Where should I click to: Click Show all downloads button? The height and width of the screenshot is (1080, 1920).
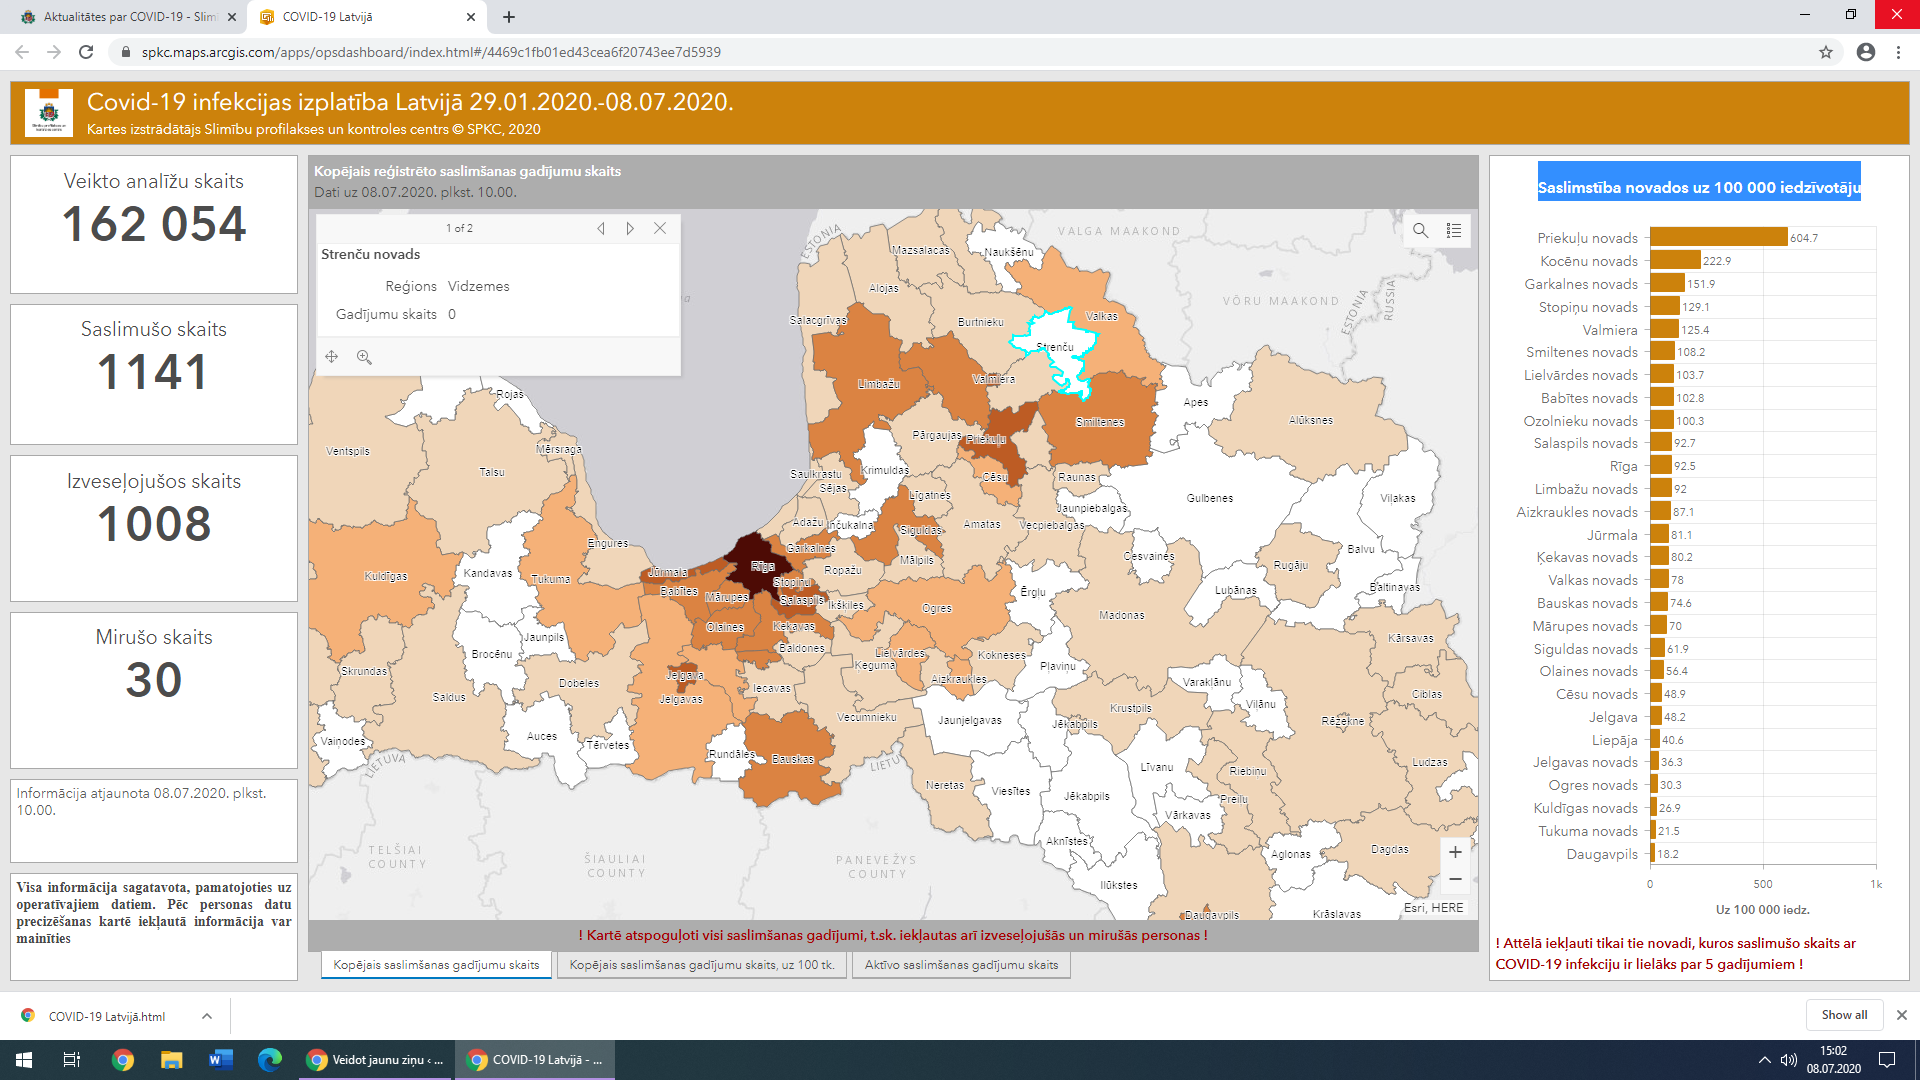1843,1015
